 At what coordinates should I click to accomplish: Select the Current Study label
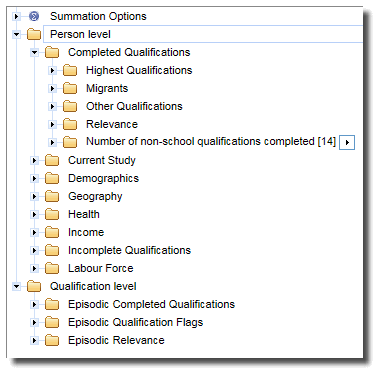pos(102,160)
